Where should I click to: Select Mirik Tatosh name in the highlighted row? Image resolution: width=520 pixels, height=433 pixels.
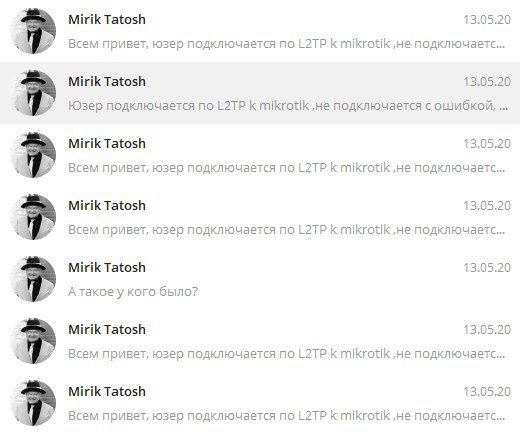107,82
